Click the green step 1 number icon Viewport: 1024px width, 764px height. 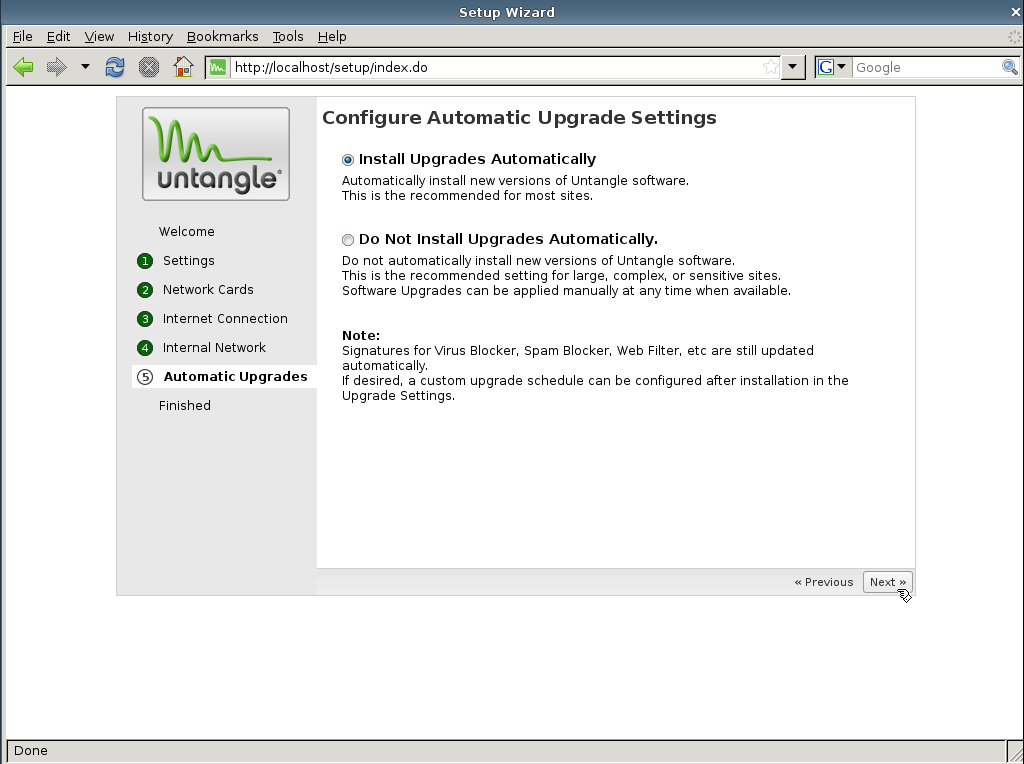point(145,261)
